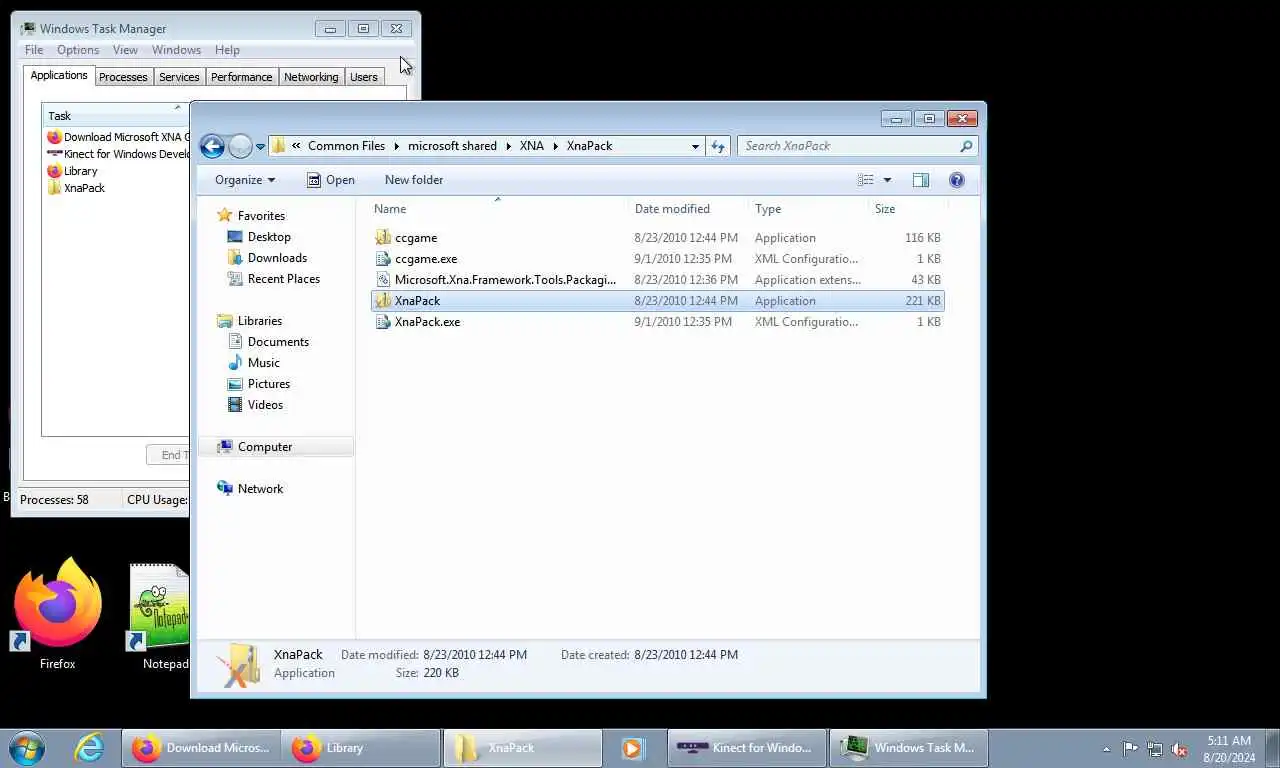Open the Pictures library
The image size is (1280, 768).
269,384
